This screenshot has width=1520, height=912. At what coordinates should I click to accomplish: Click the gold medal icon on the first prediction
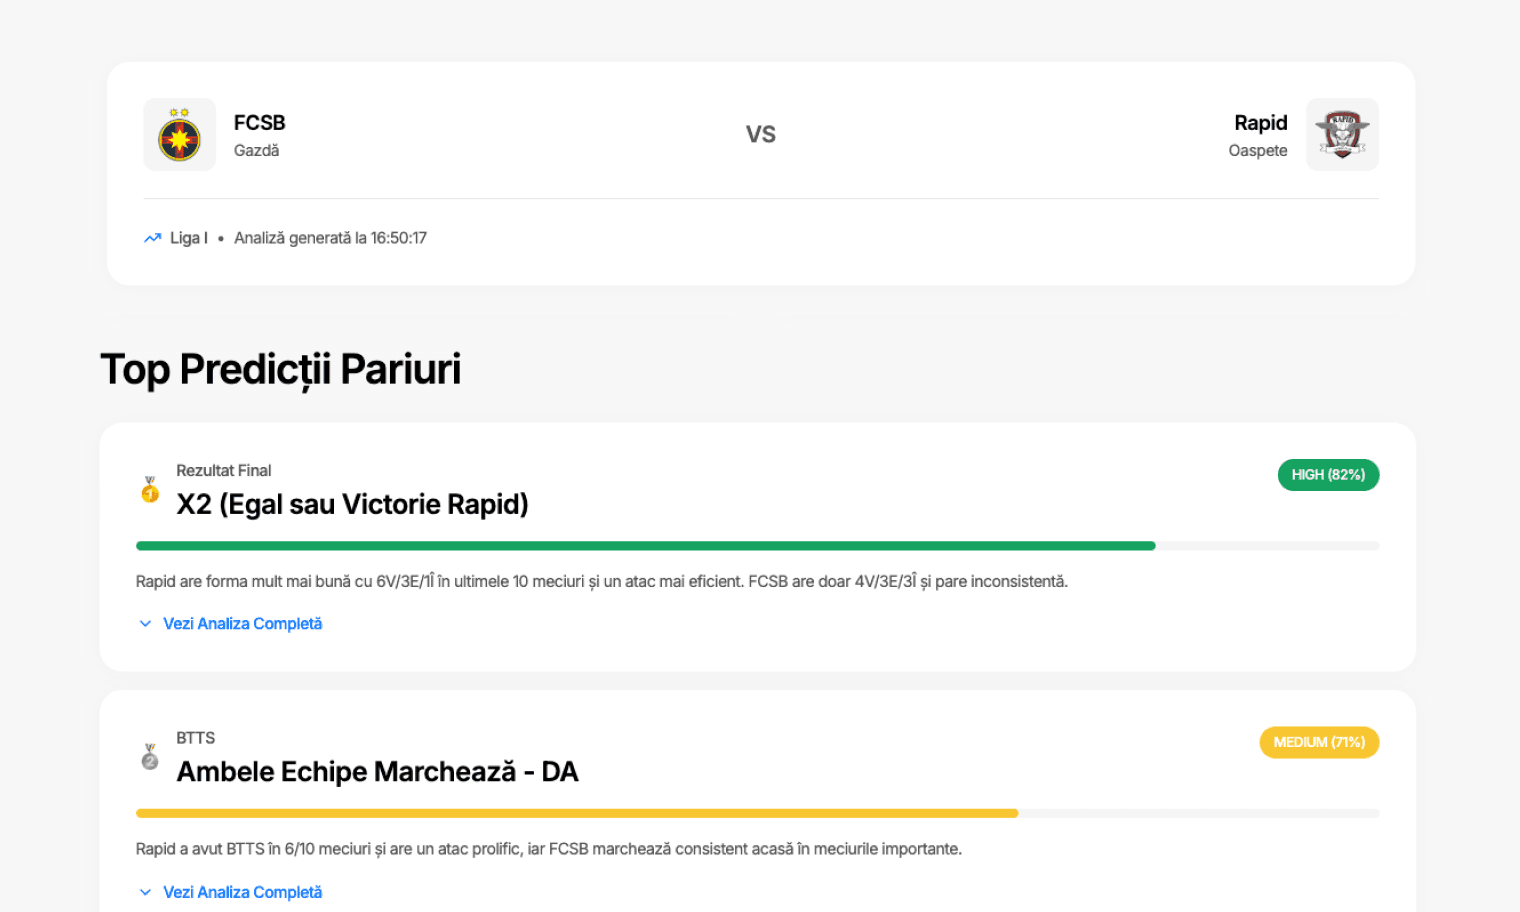[x=149, y=490]
